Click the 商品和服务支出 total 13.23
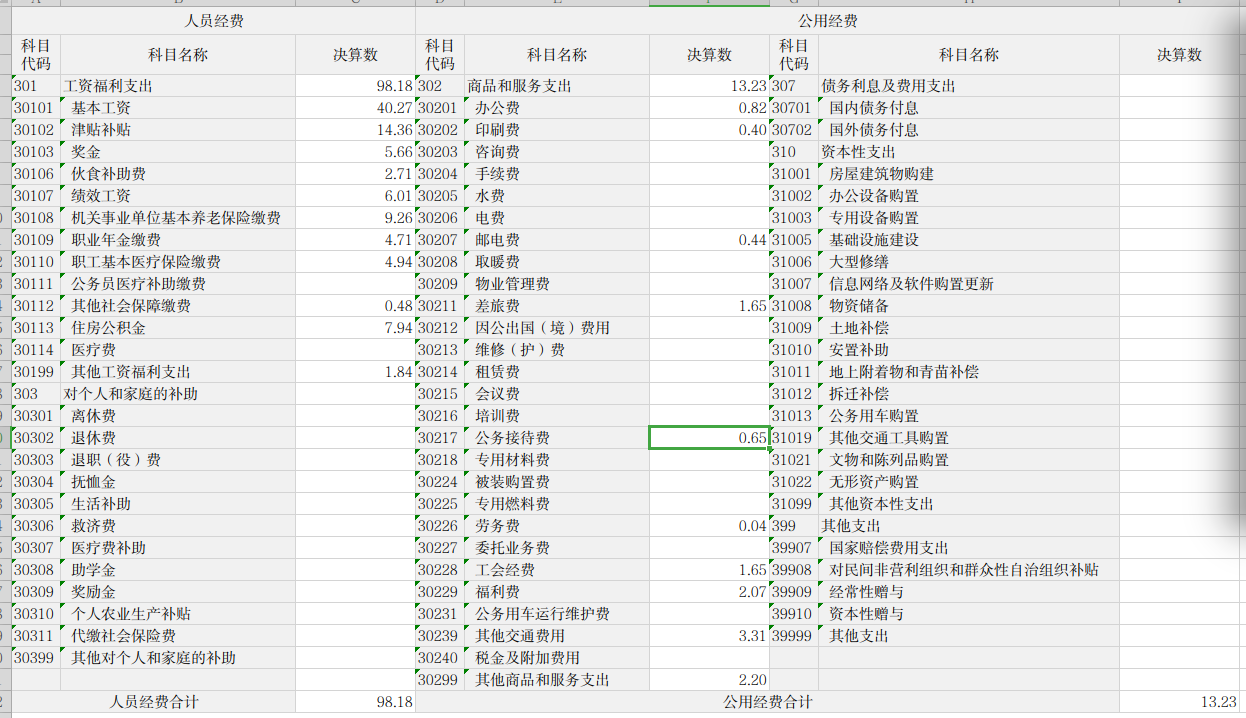The image size is (1246, 718). 709,86
